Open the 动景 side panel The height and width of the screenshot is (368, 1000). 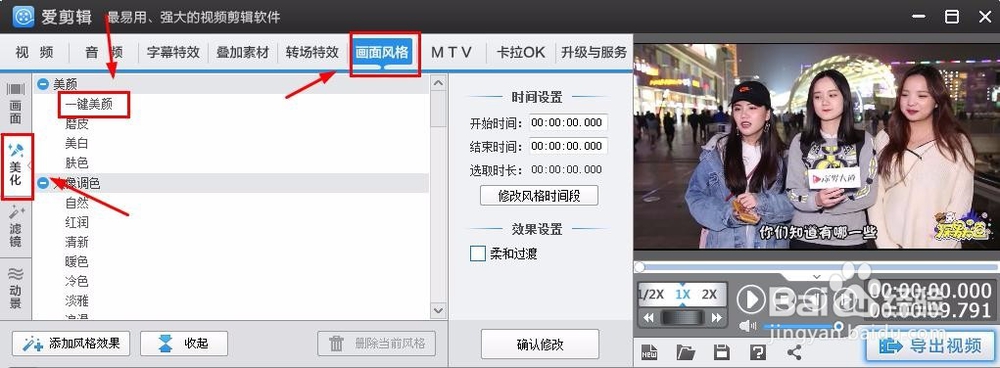pyautogui.click(x=15, y=288)
